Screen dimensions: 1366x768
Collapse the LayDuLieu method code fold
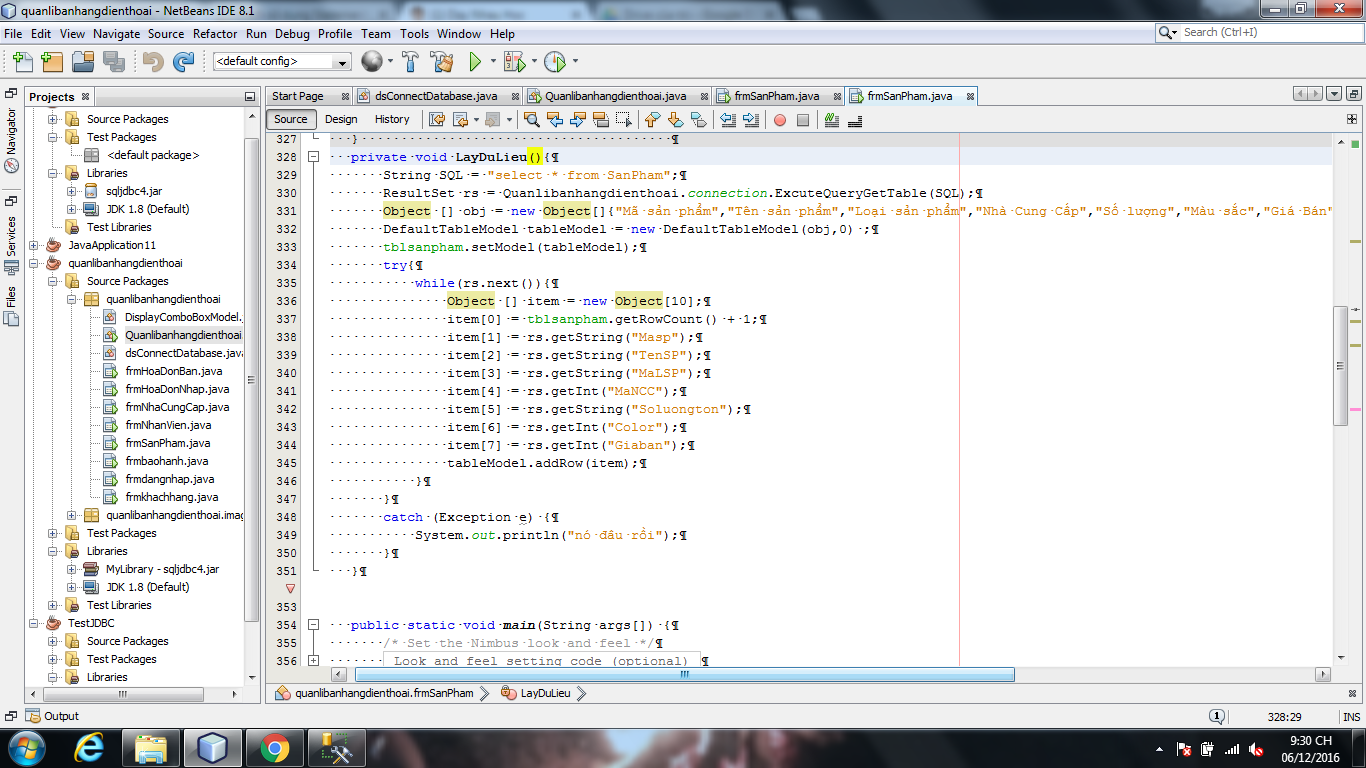click(313, 157)
